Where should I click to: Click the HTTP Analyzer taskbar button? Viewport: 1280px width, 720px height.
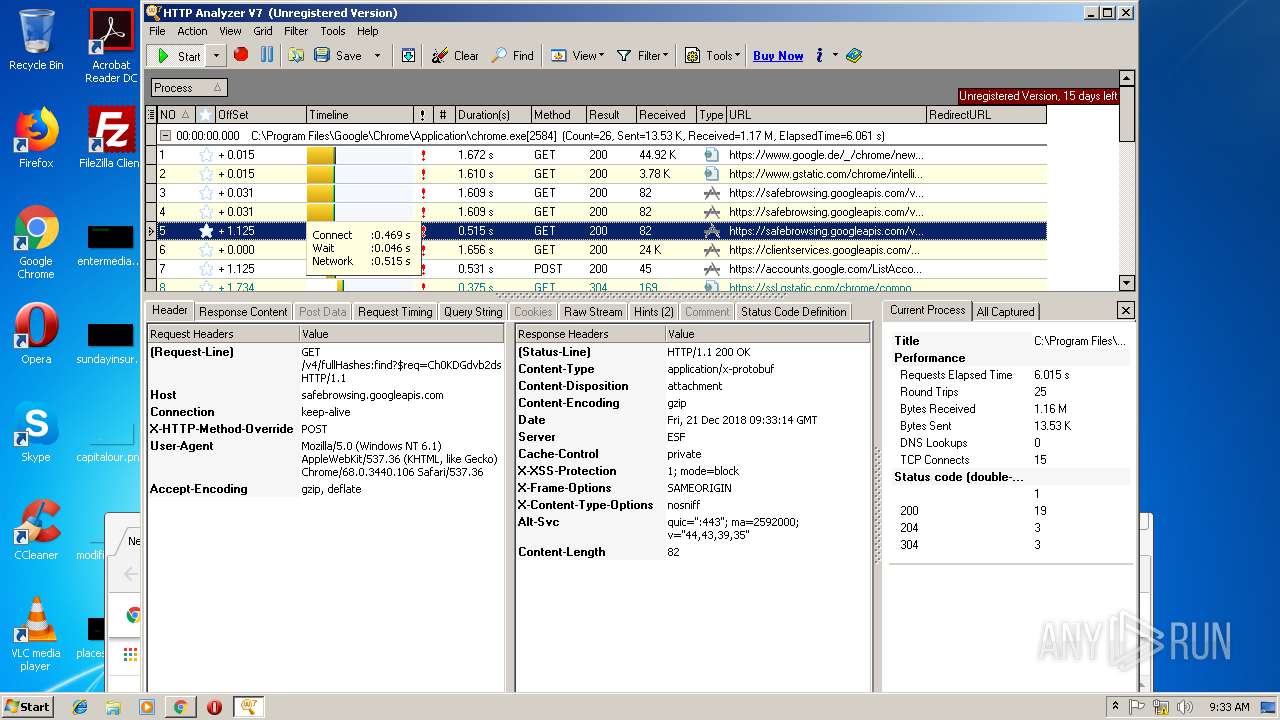coord(248,707)
